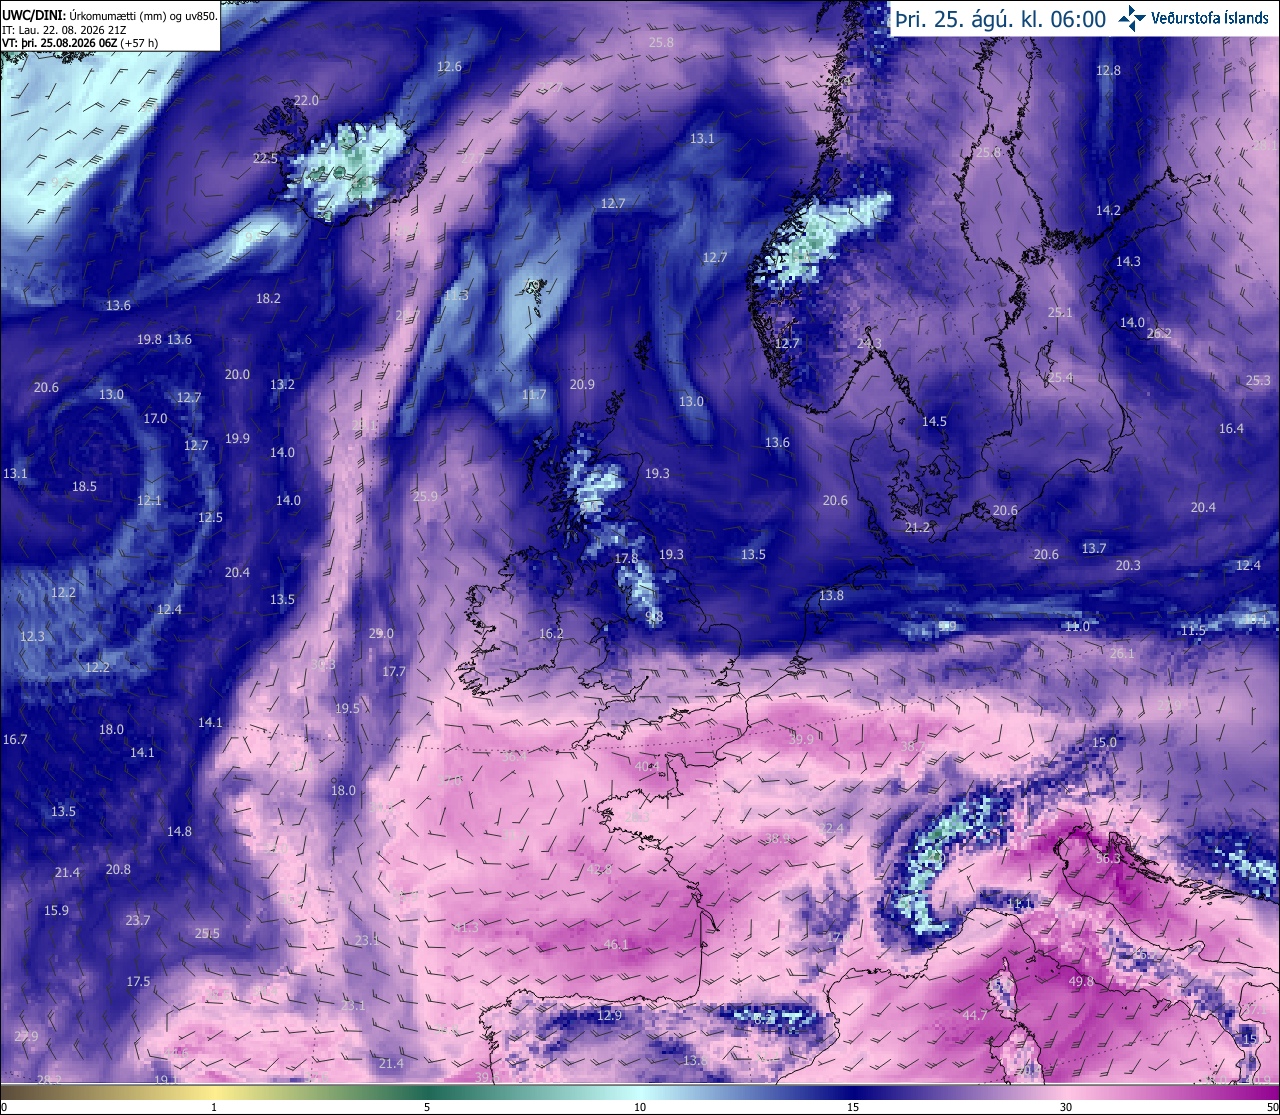This screenshot has height=1115, width=1280.
Task: Click the IT initial-time line in the header
Action: [63, 30]
